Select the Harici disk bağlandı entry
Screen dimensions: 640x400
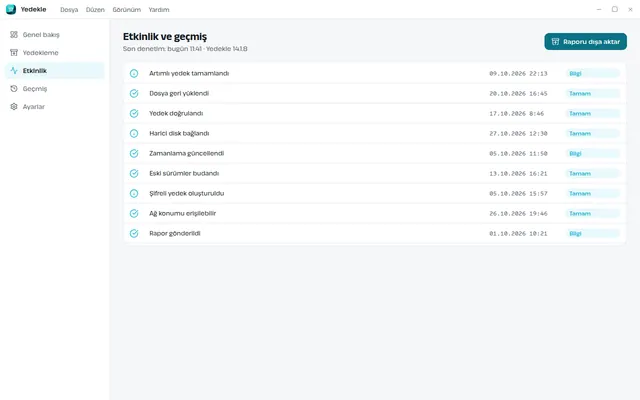[375, 133]
